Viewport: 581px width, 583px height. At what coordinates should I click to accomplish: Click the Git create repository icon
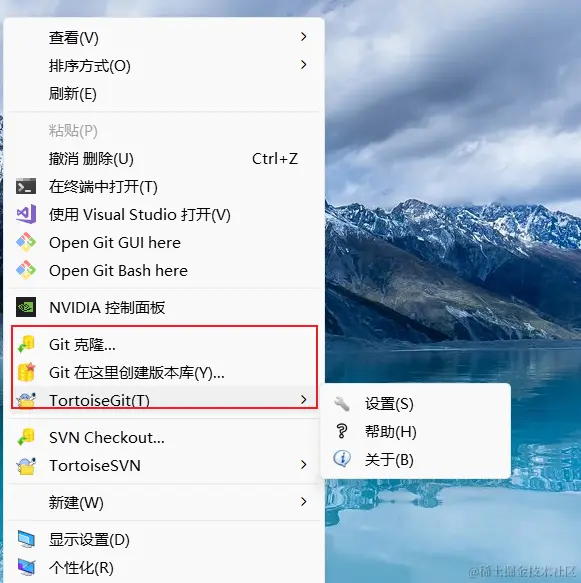click(x=26, y=372)
